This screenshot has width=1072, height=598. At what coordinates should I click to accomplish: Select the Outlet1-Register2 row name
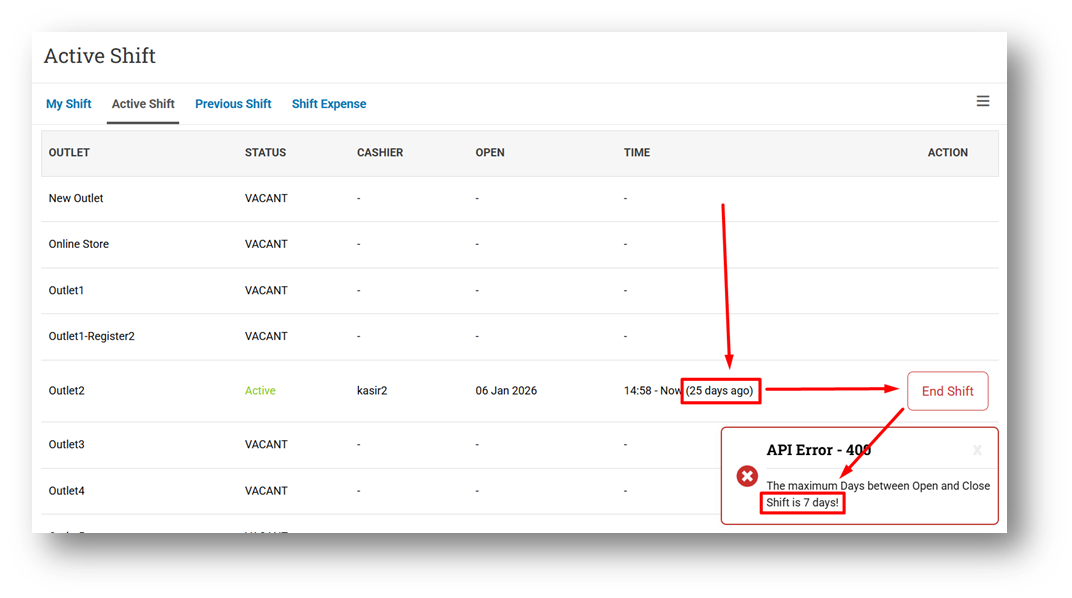pyautogui.click(x=92, y=336)
